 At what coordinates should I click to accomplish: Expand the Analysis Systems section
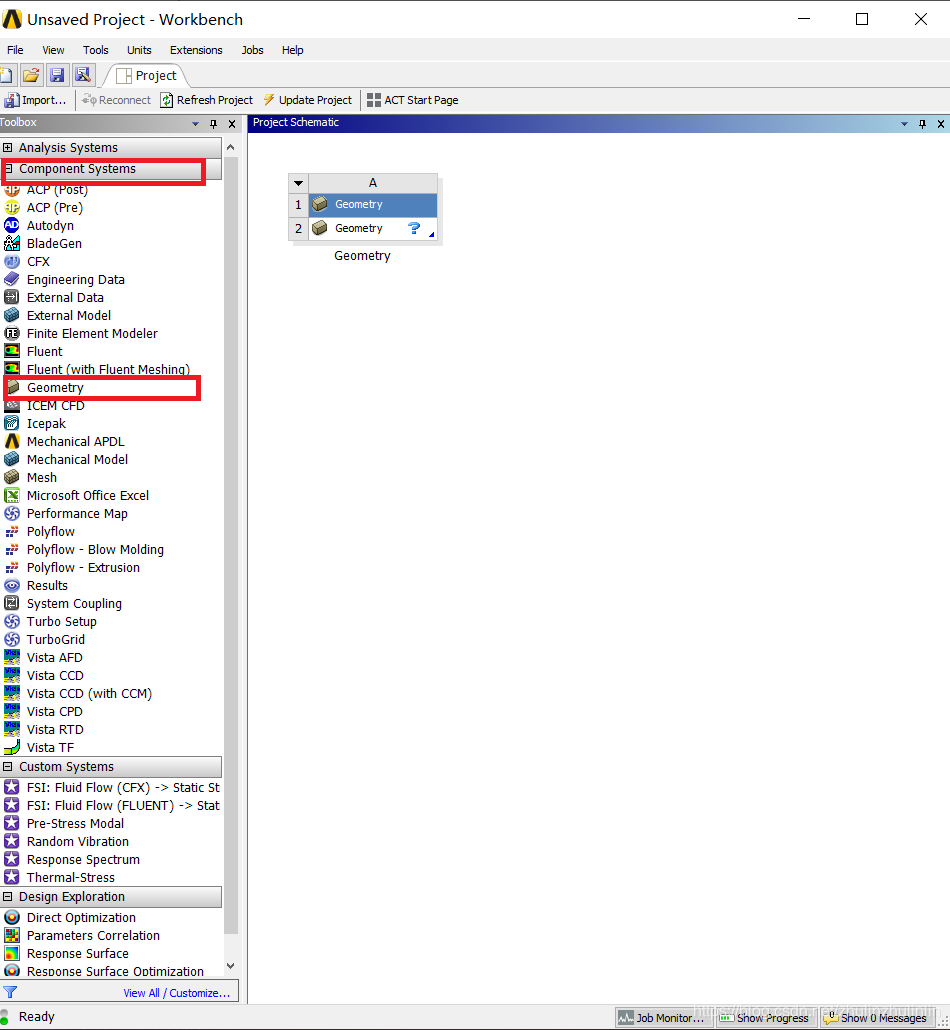pyautogui.click(x=8, y=148)
